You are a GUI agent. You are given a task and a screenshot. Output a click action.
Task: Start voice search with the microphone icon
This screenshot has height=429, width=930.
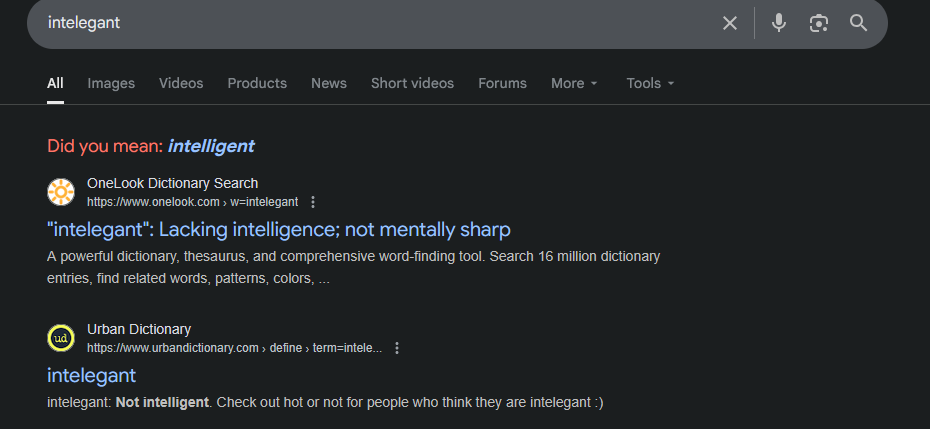[x=779, y=23]
